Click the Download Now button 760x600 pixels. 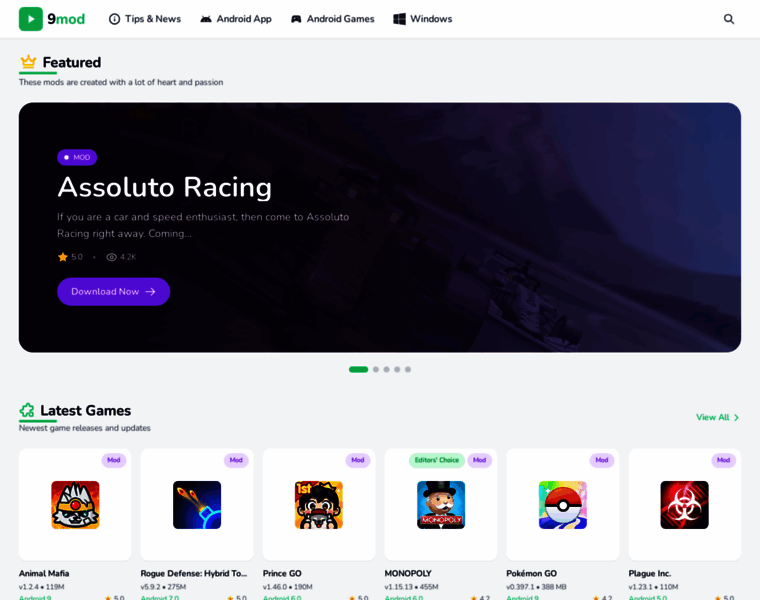(x=113, y=291)
